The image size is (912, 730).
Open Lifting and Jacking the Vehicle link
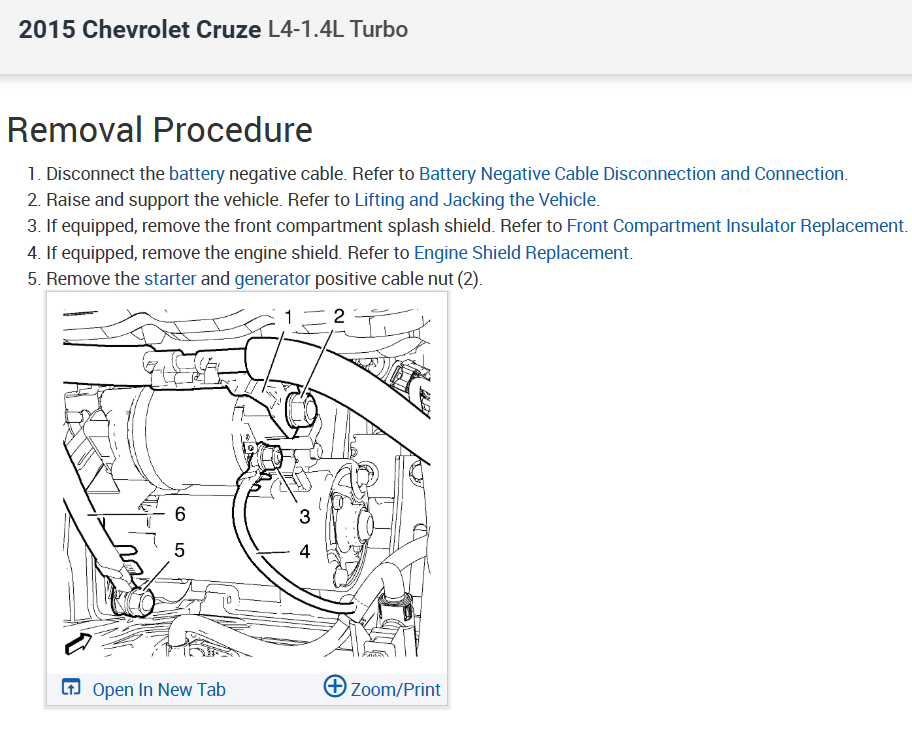click(476, 200)
